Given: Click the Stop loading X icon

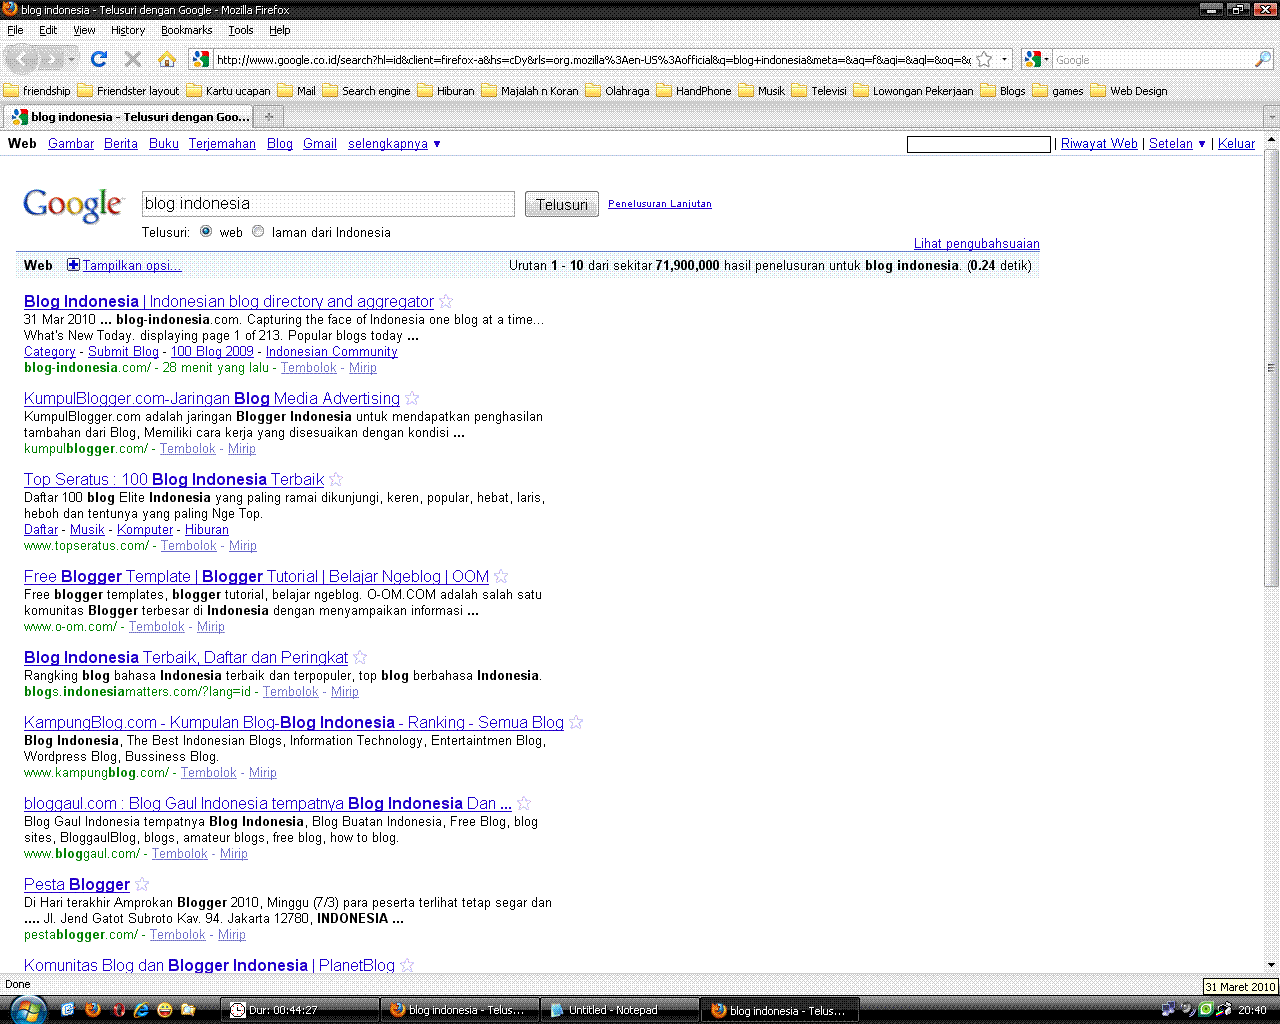Looking at the screenshot, I should coord(133,60).
